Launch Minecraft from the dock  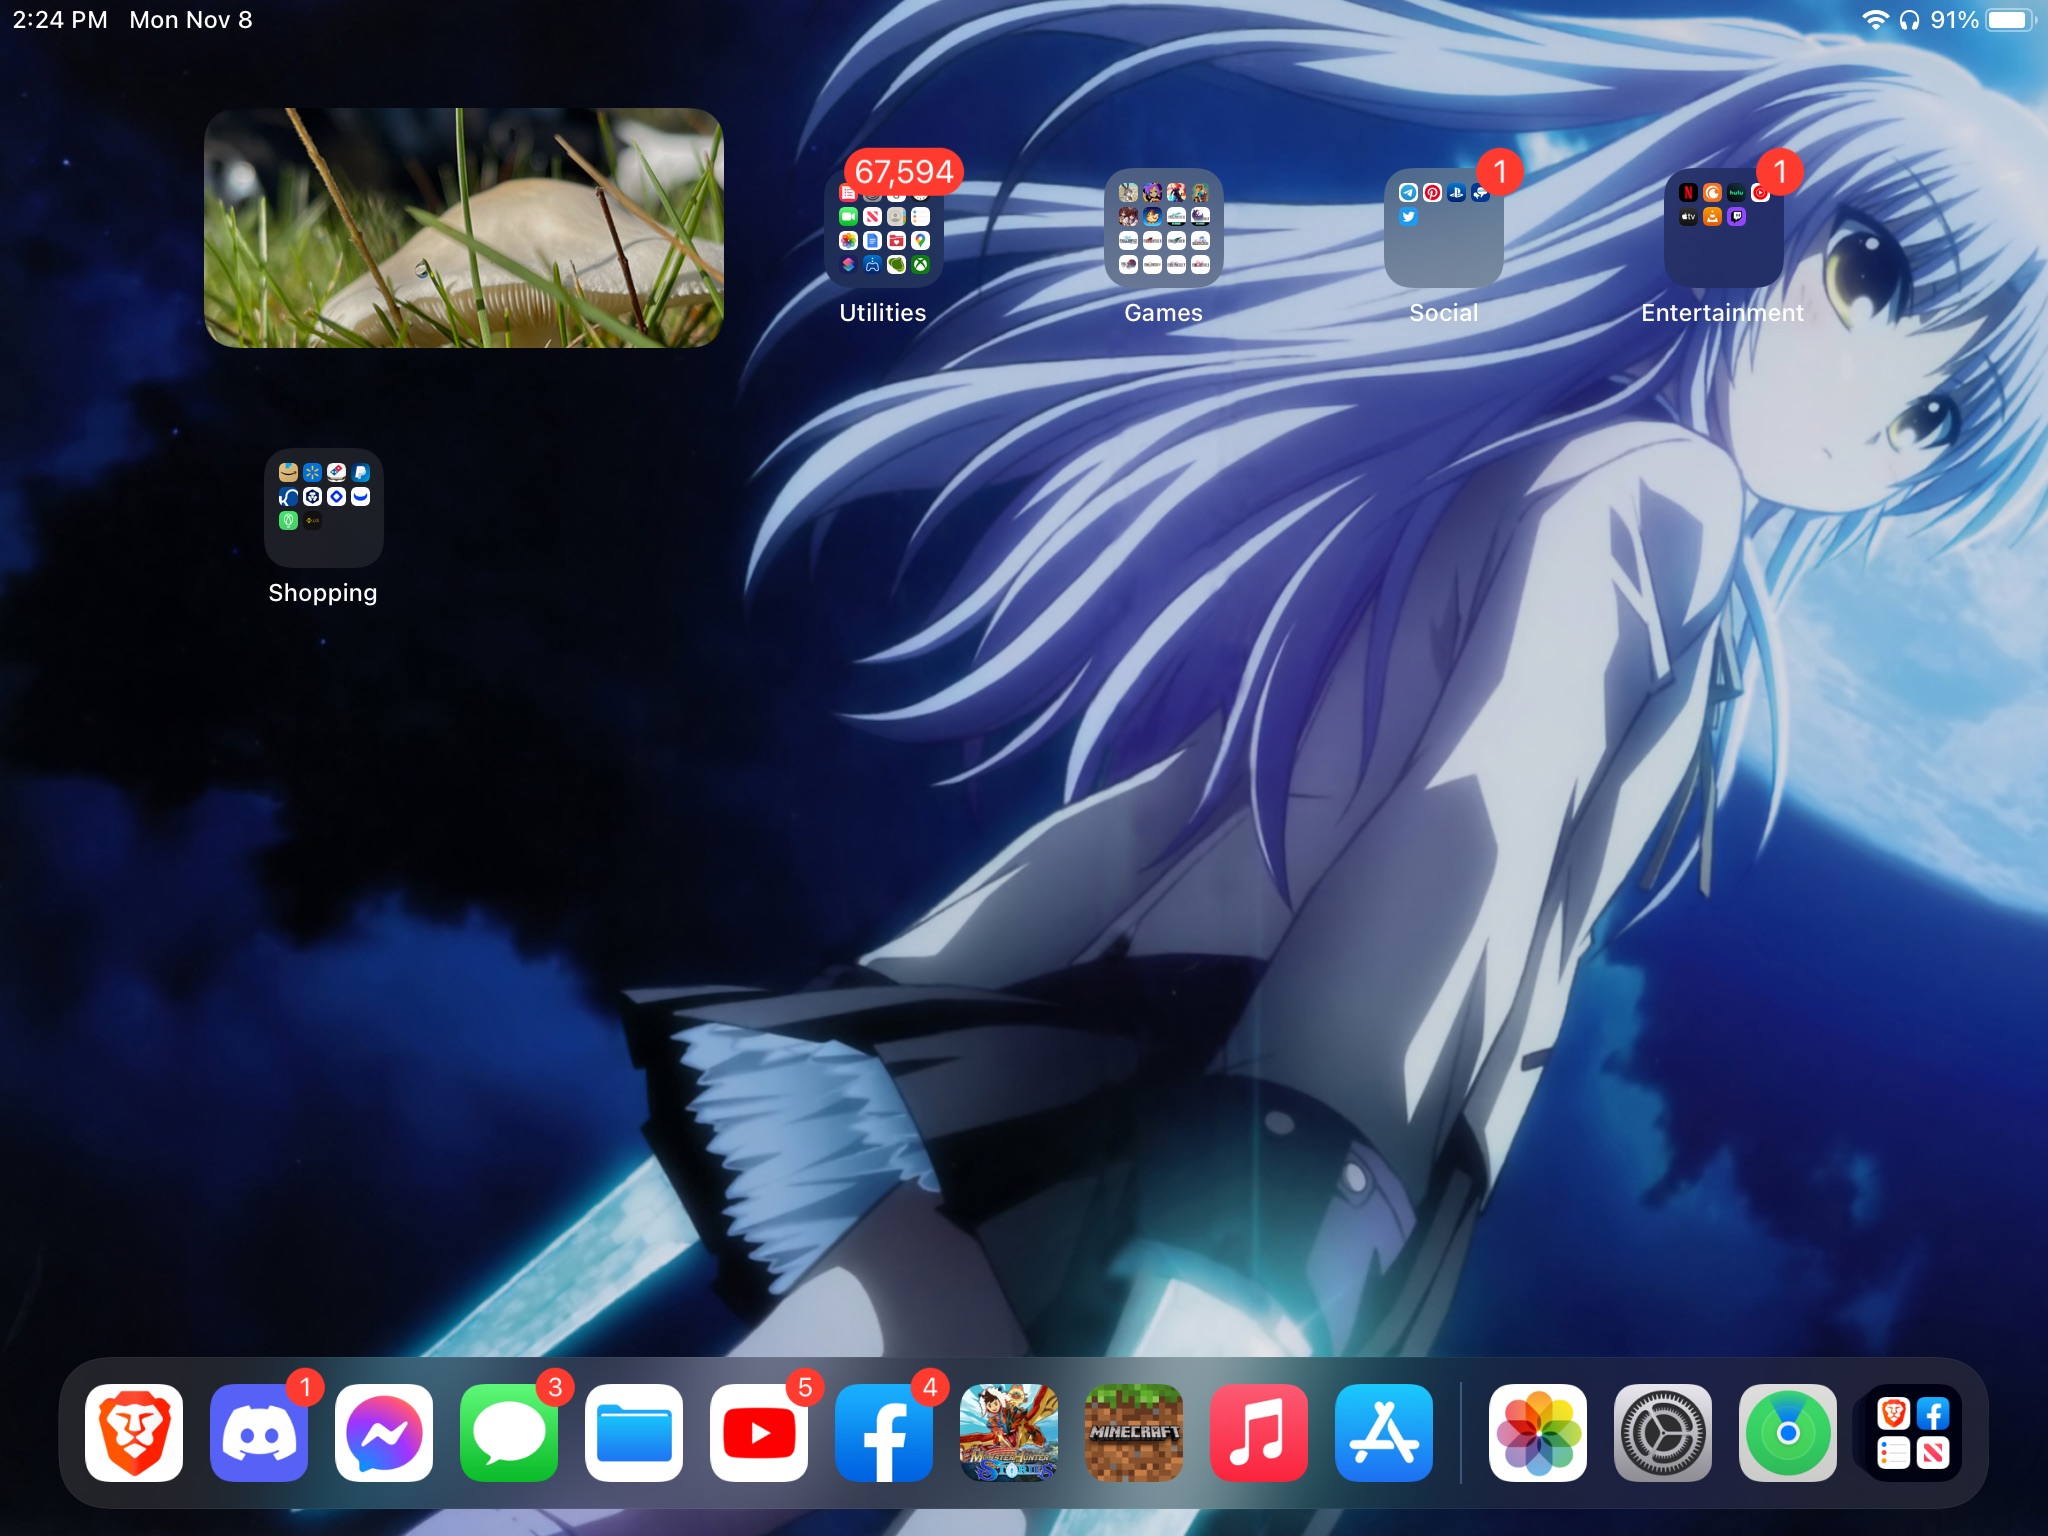coord(1134,1433)
